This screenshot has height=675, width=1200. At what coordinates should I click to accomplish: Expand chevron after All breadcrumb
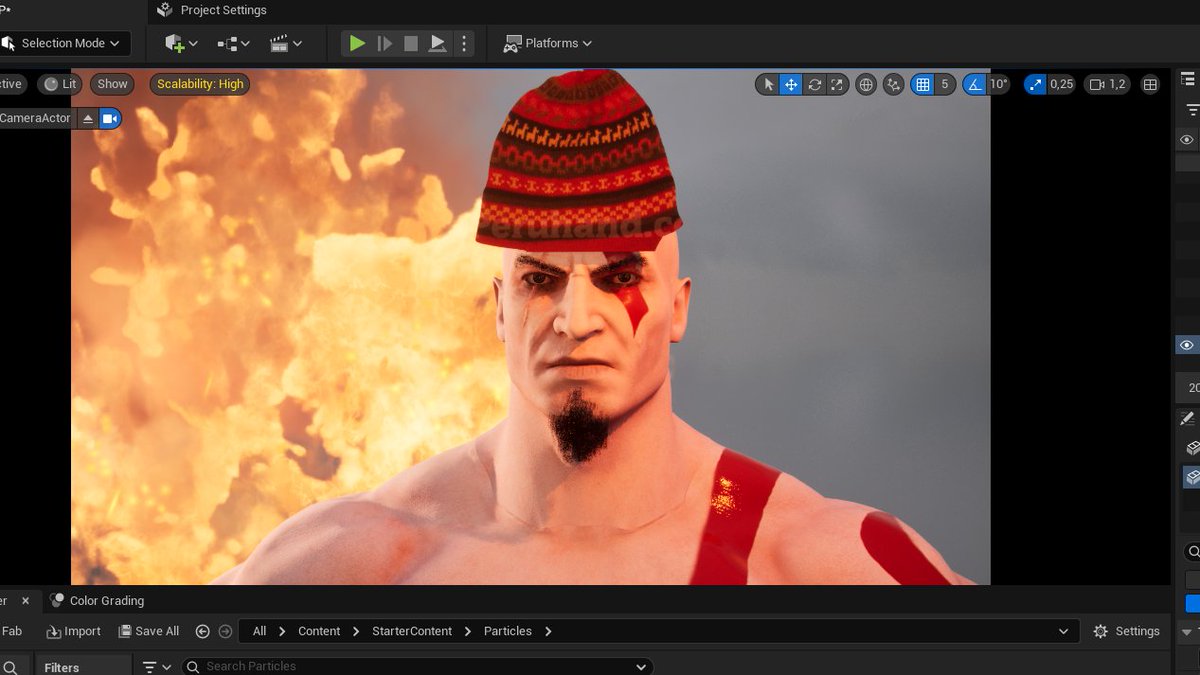282,631
